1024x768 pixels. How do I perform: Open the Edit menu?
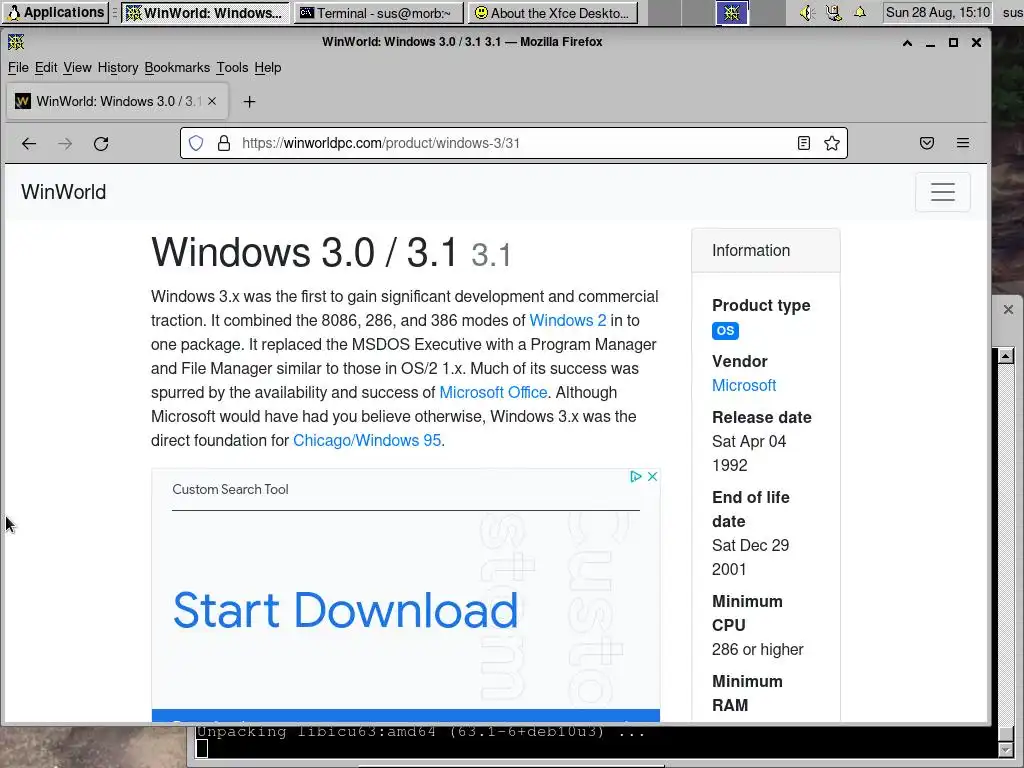coord(46,67)
